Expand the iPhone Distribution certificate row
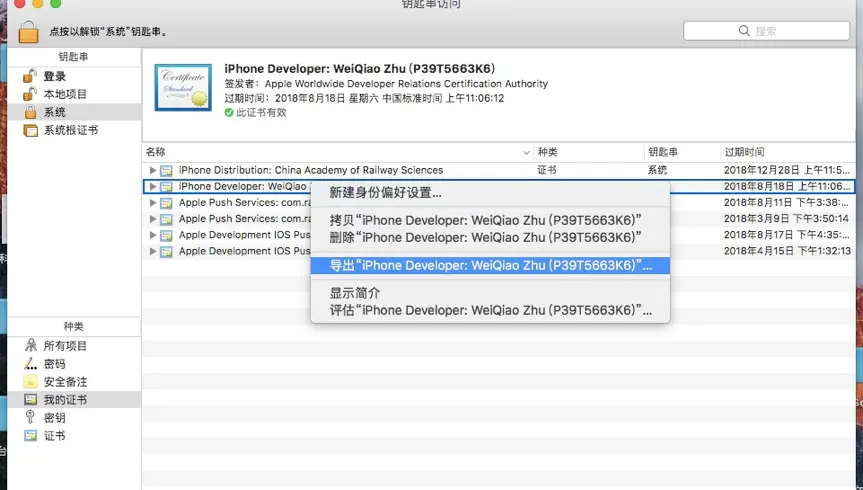 pos(152,170)
